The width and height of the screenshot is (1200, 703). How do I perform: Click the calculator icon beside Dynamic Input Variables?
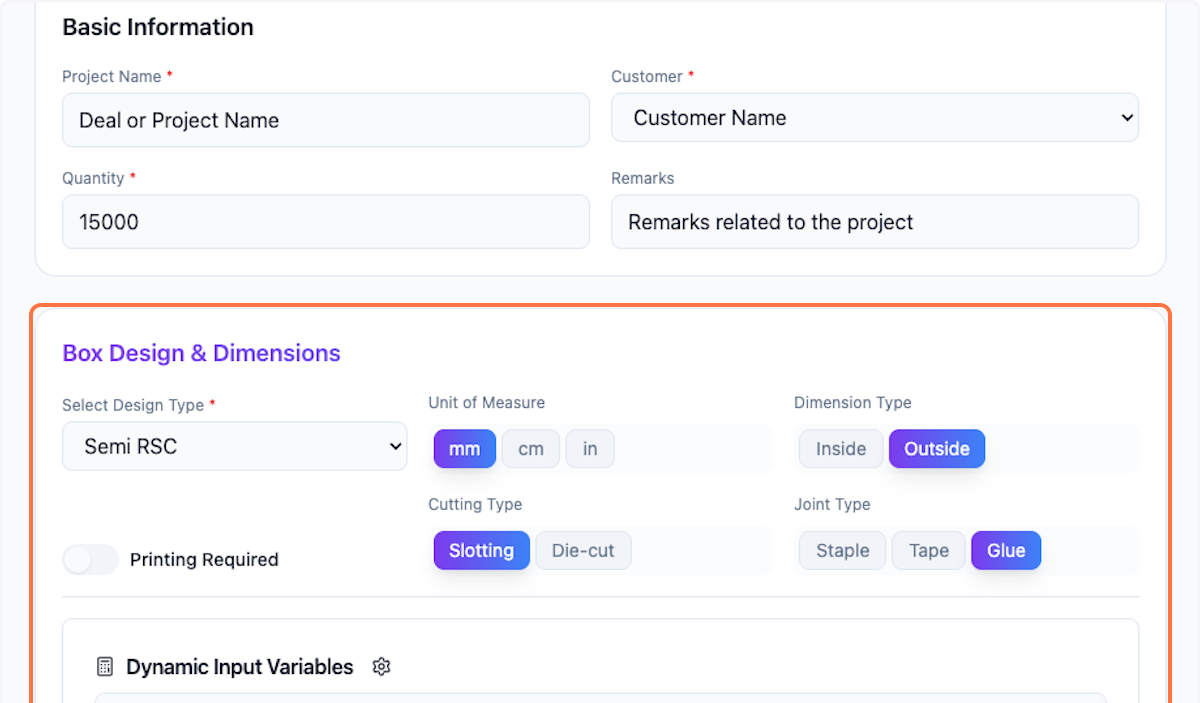105,667
